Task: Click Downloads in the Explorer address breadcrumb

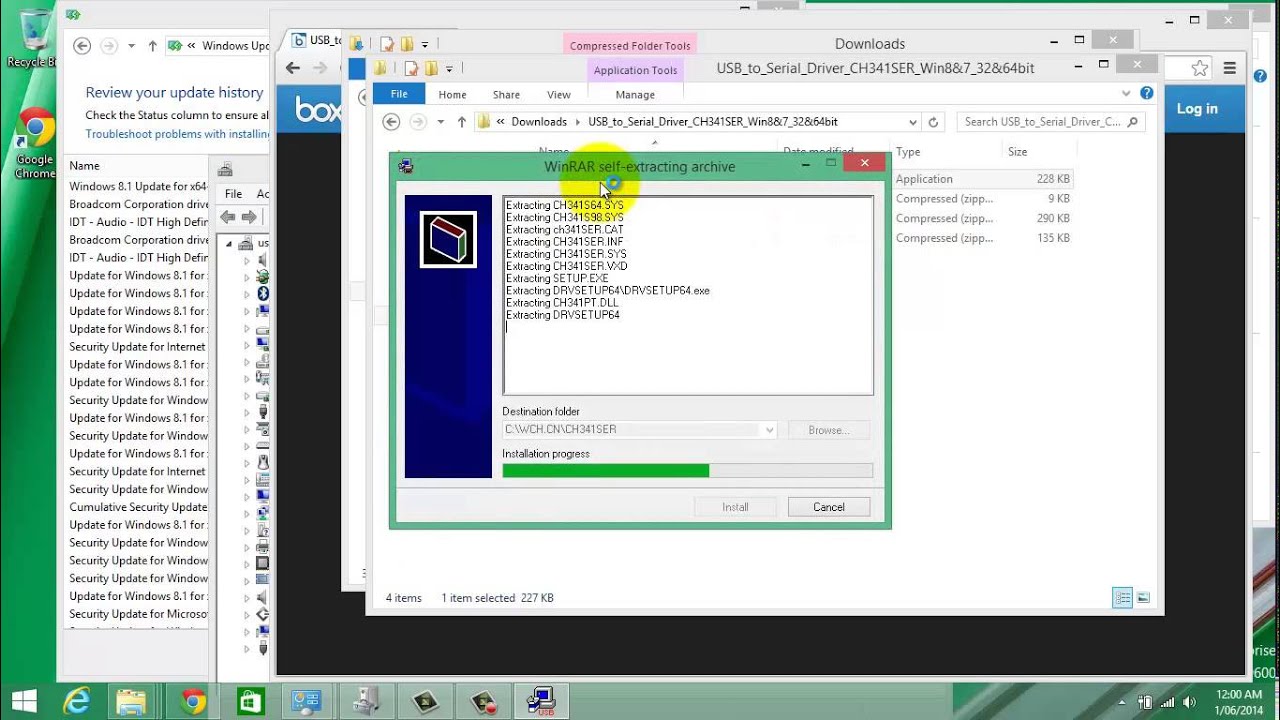Action: 539,122
